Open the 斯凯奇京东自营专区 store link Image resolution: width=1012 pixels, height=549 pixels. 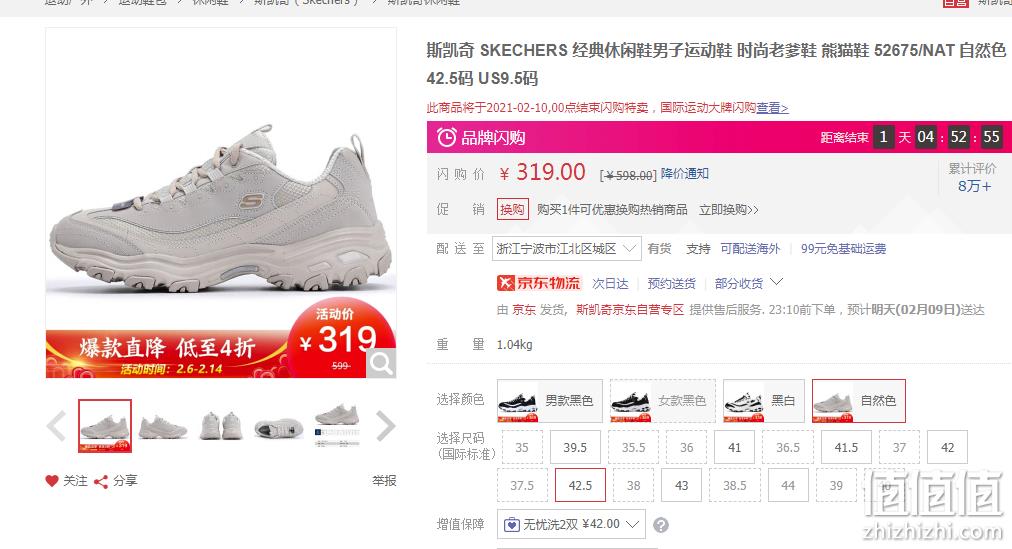(x=630, y=310)
